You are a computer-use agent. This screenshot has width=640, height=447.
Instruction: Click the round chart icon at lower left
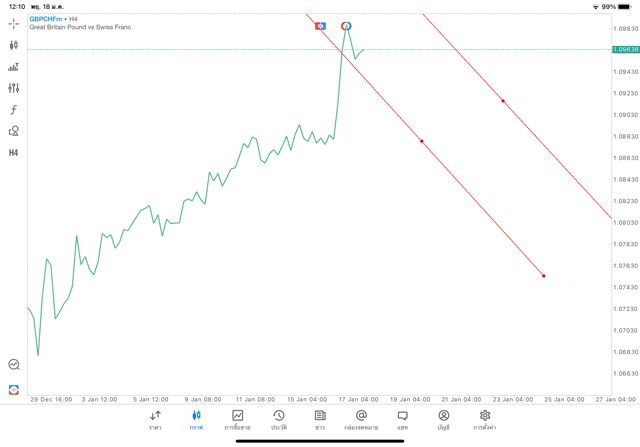point(13,365)
